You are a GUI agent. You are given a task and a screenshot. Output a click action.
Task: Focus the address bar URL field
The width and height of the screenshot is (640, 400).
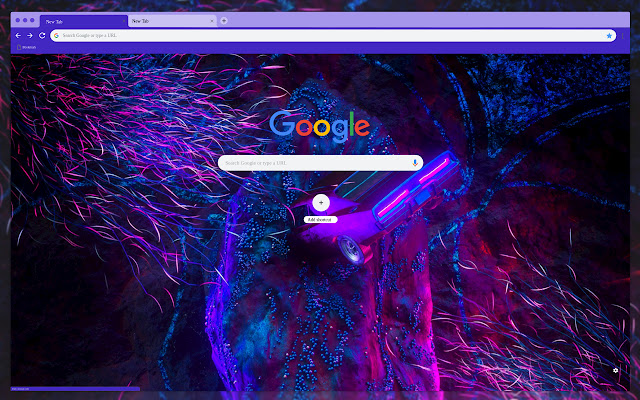333,36
